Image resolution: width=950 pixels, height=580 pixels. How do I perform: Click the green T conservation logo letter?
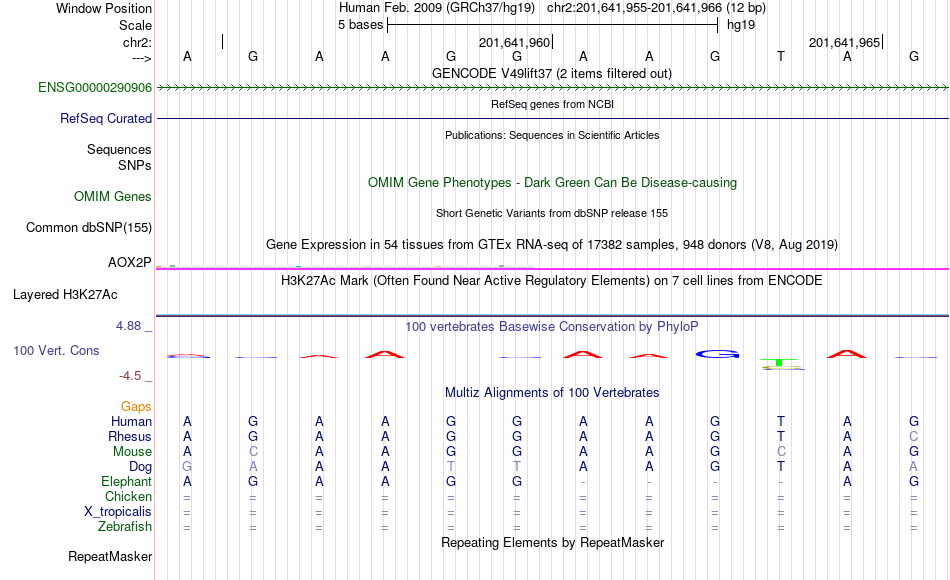tap(779, 362)
